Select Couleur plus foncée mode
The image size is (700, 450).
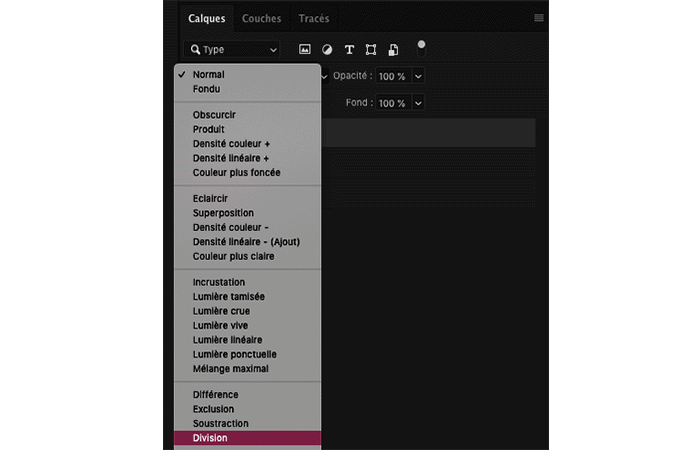(247, 172)
